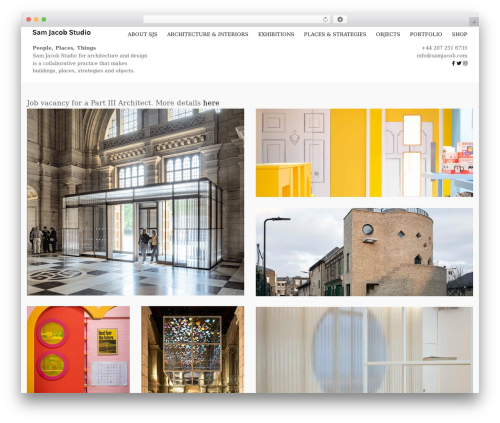Open Architecture & Interiors menu
The height and width of the screenshot is (423, 500).
[x=207, y=34]
